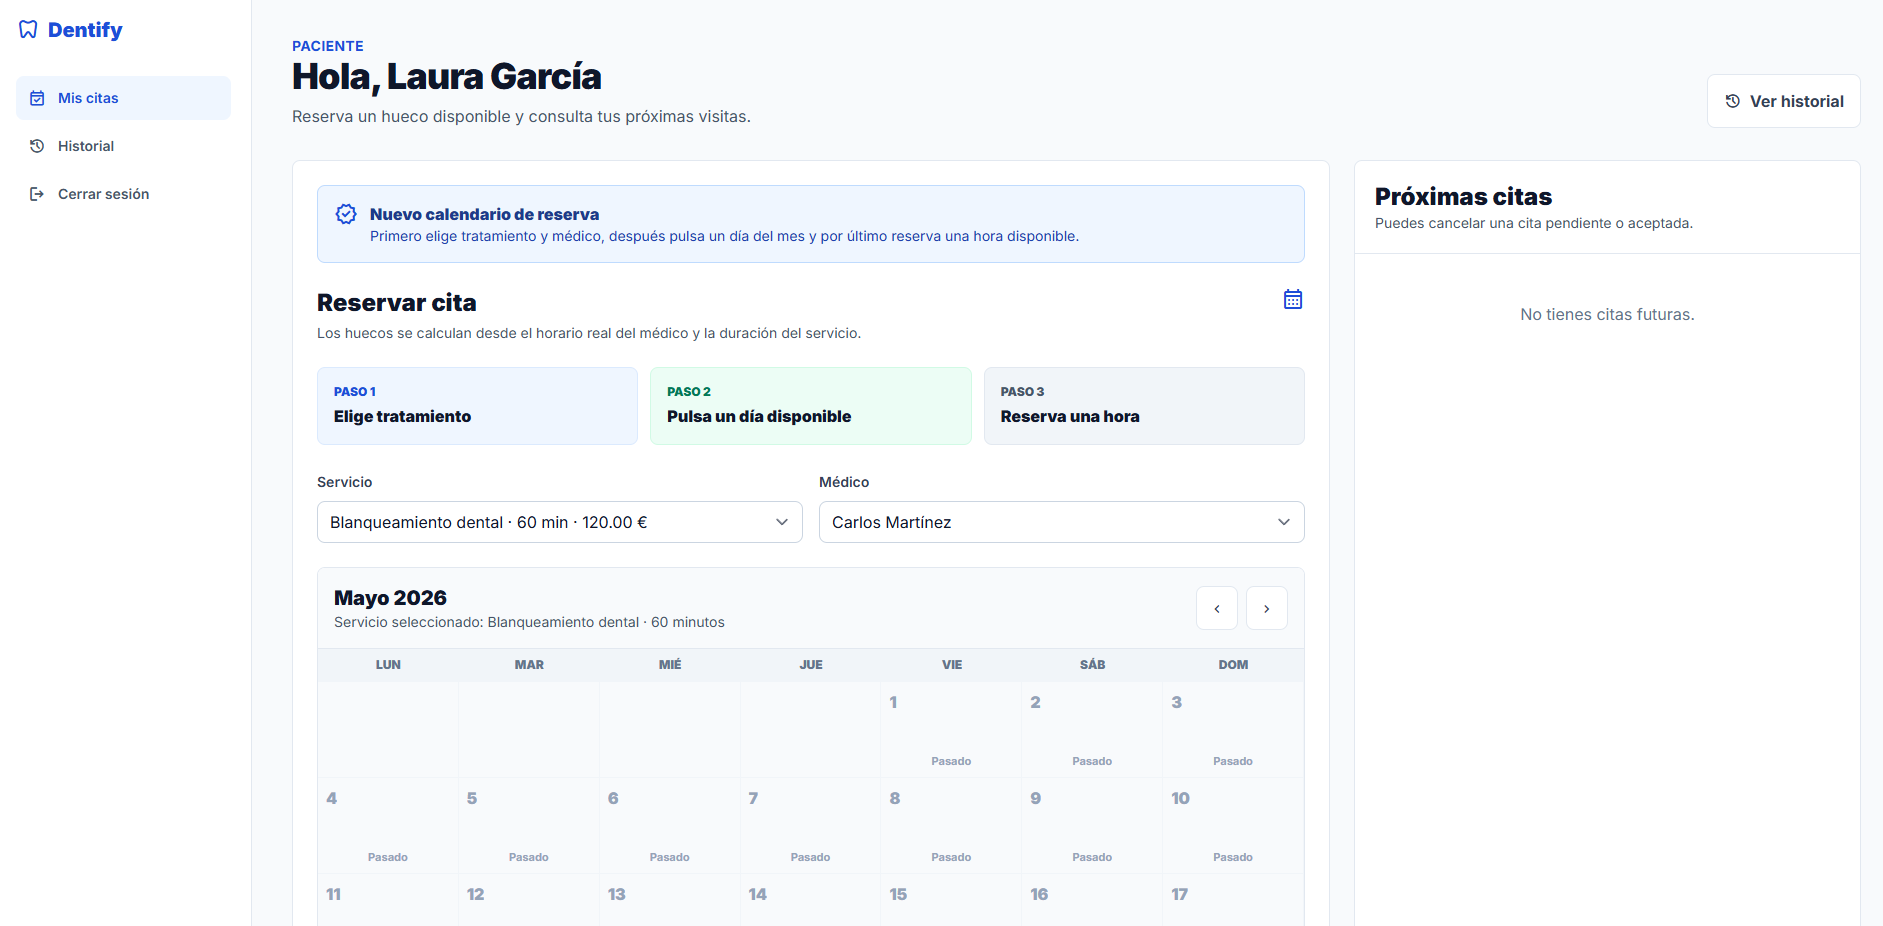Image resolution: width=1883 pixels, height=926 pixels.
Task: Click the 'Próximas citas' heading
Action: pos(1463,196)
